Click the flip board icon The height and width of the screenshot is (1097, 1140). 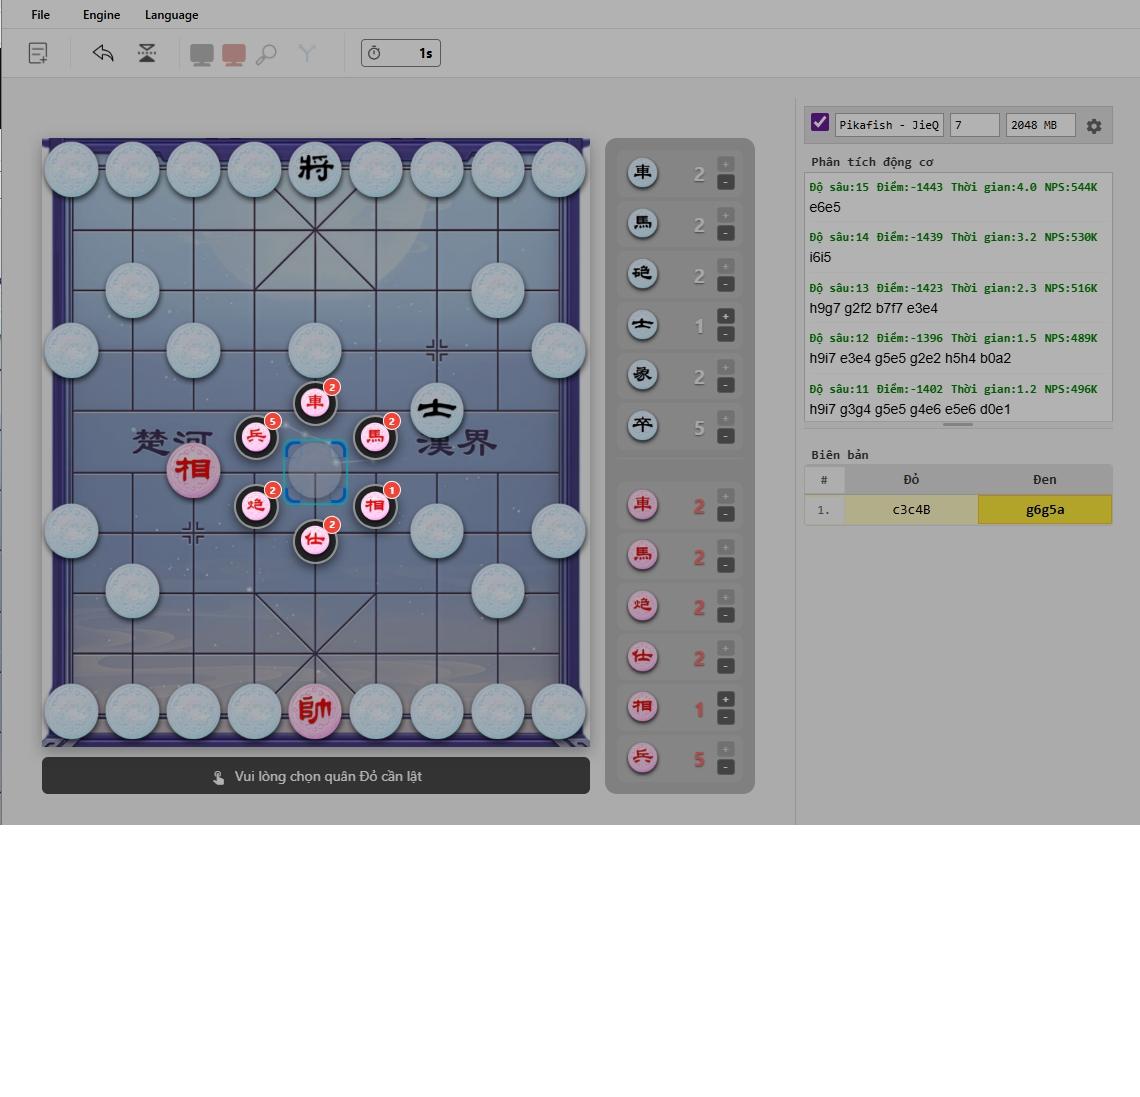click(147, 53)
